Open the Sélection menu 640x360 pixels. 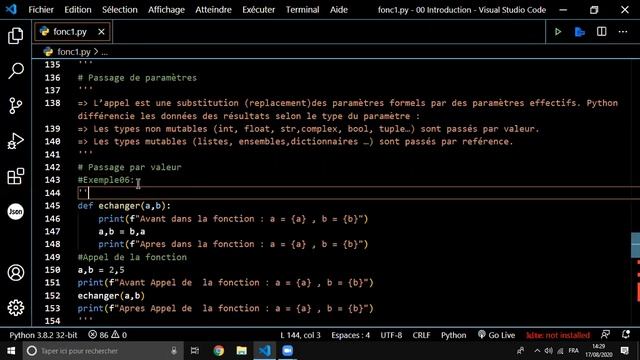(120, 9)
